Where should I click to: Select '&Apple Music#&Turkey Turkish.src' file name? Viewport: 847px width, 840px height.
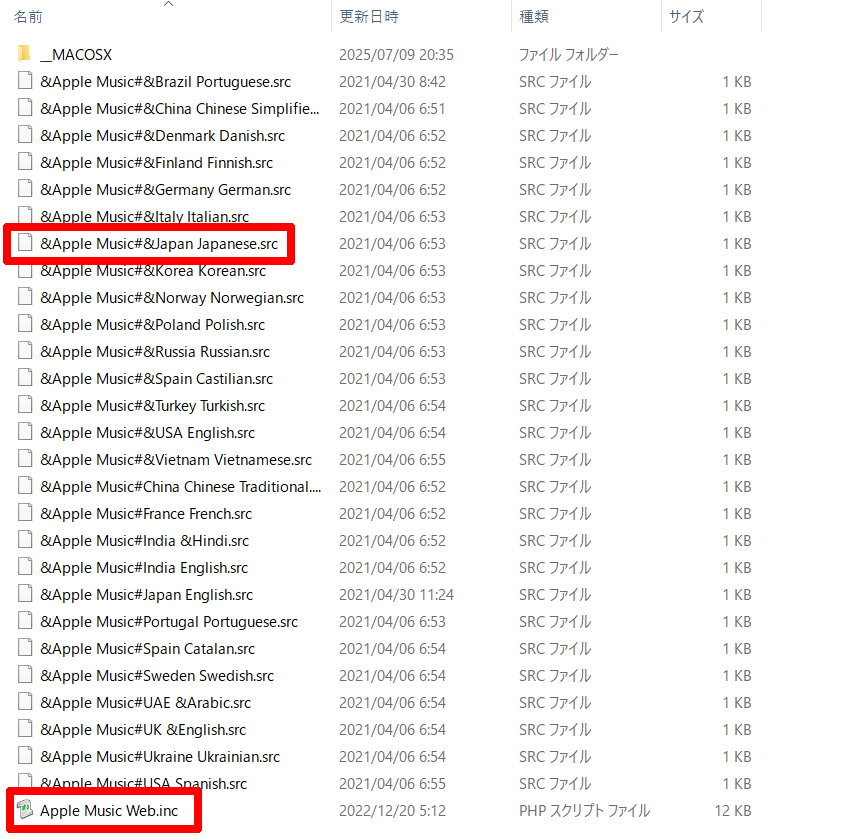tap(152, 406)
